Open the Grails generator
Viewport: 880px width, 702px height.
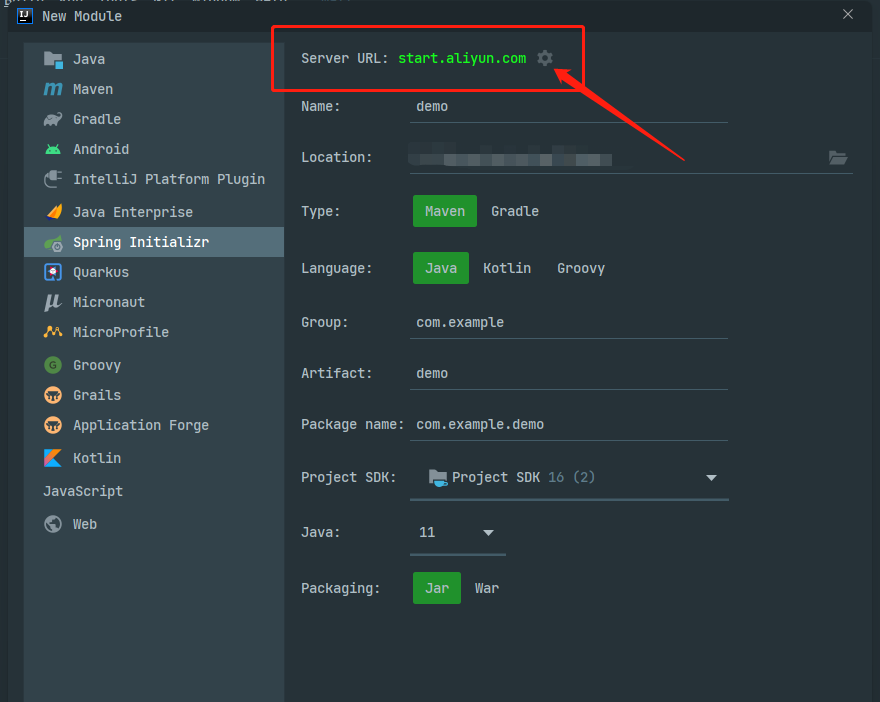coord(96,394)
